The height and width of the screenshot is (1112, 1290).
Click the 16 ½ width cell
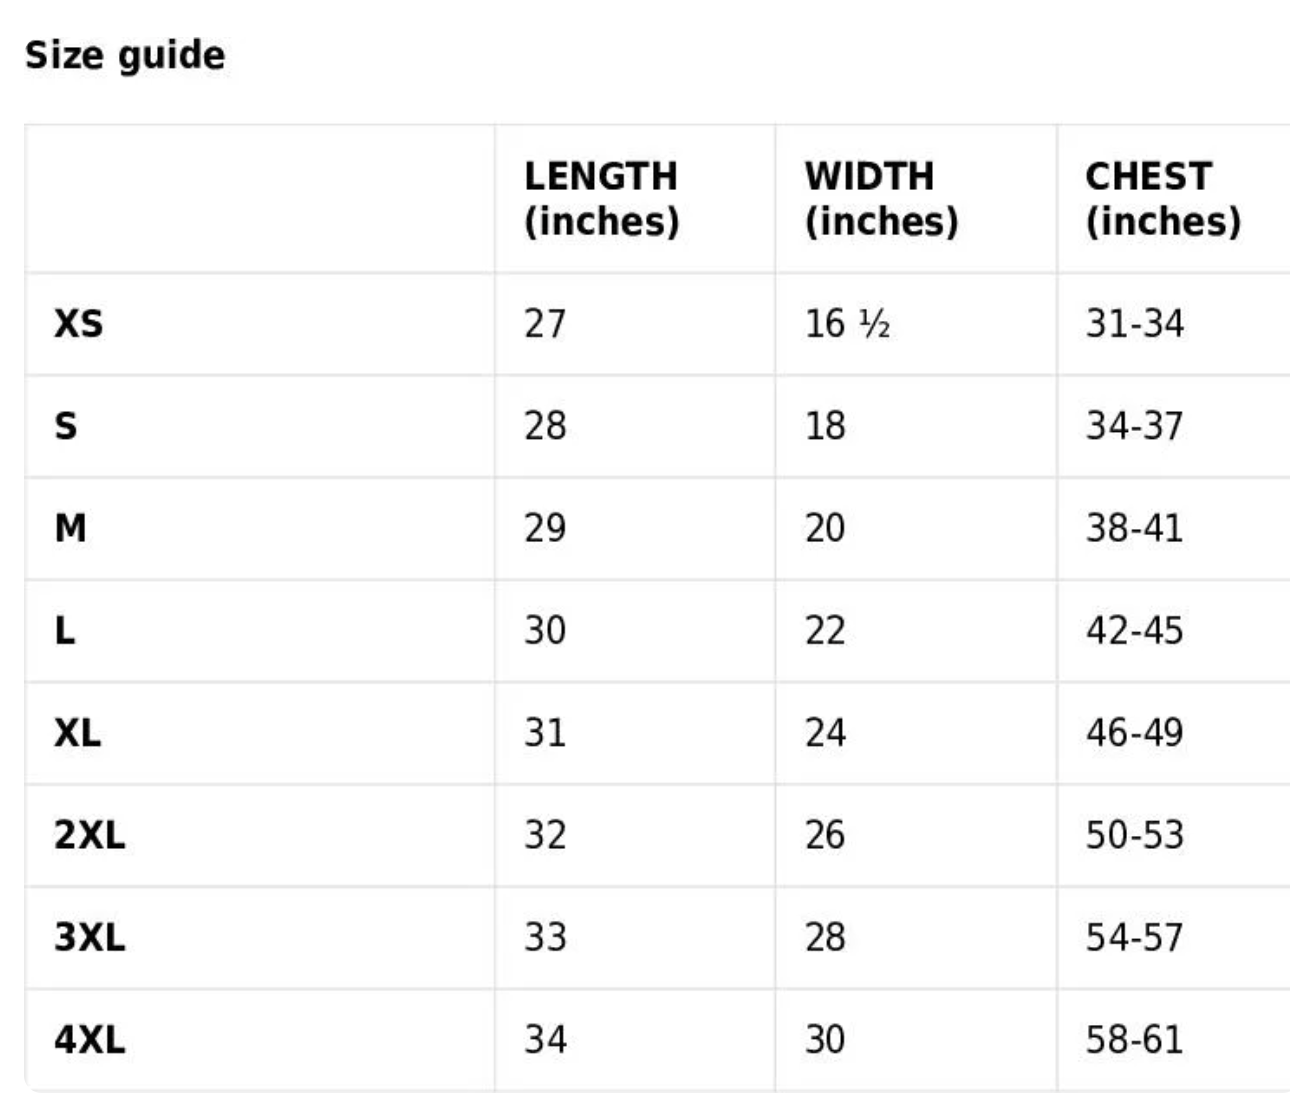847,324
